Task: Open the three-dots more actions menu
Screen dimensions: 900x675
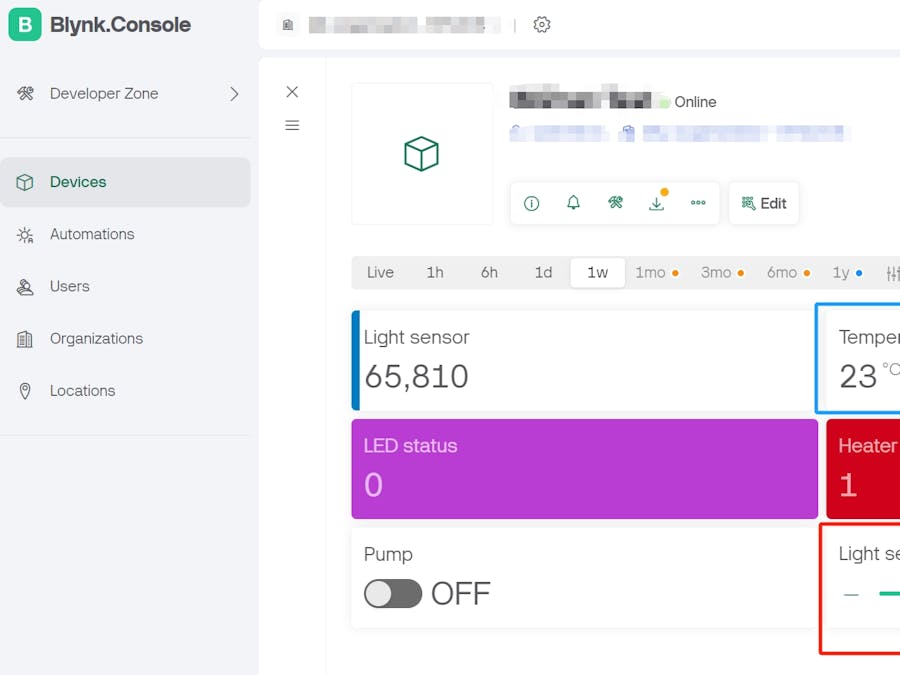Action: [698, 203]
